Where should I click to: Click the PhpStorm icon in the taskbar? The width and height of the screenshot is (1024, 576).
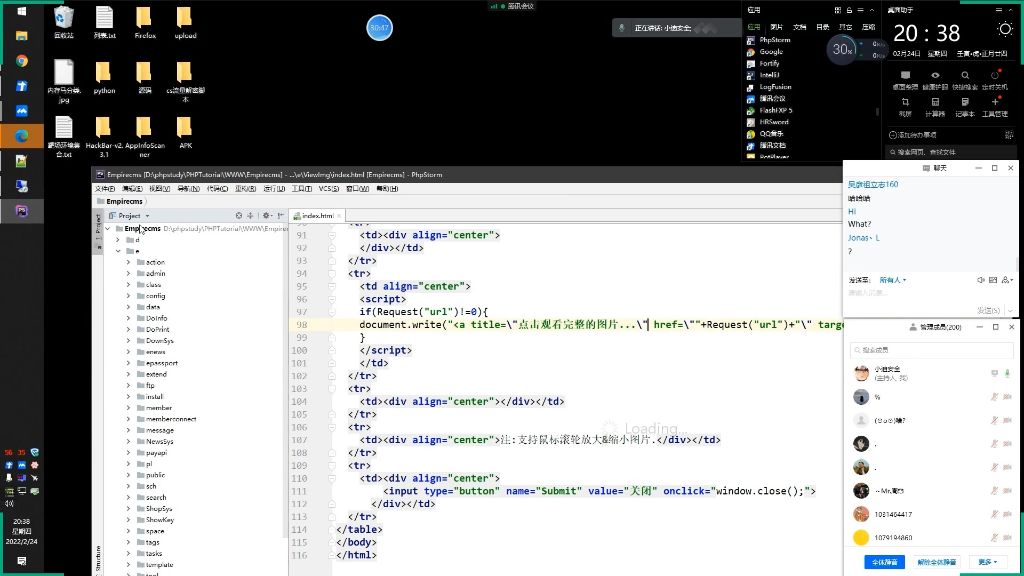(x=22, y=211)
